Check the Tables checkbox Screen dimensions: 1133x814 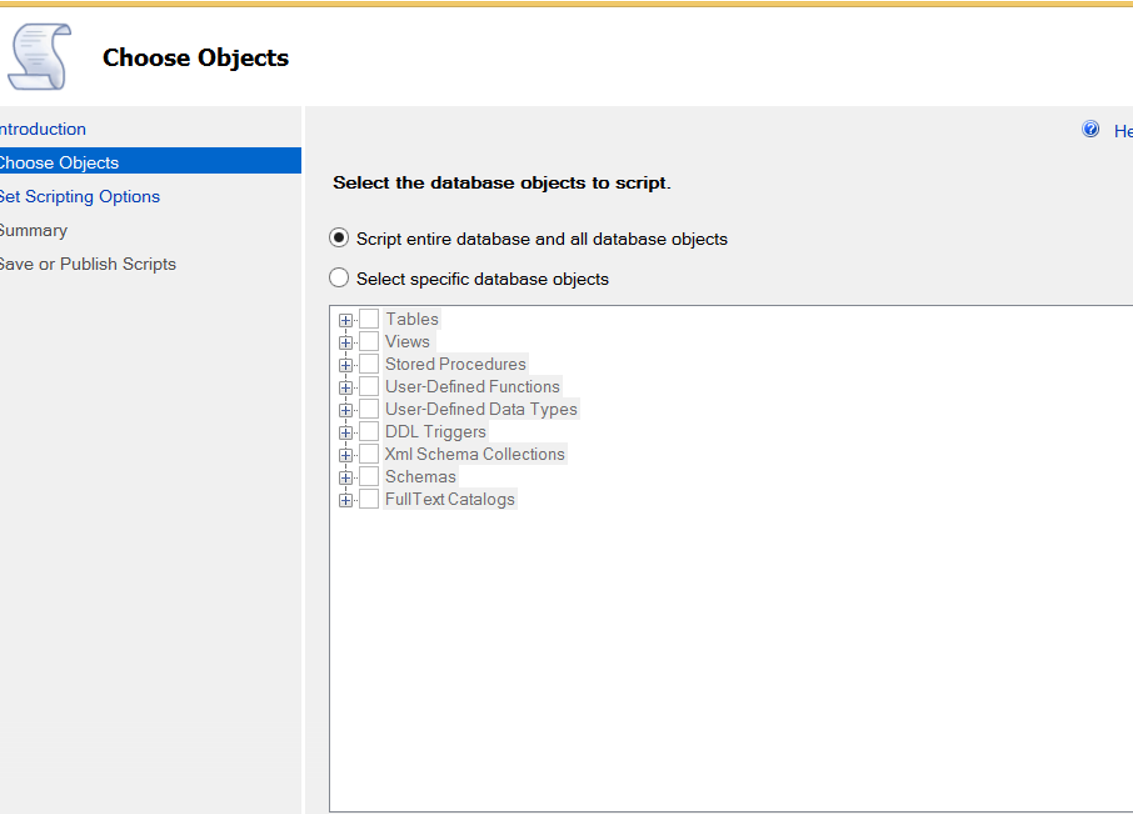coord(369,319)
